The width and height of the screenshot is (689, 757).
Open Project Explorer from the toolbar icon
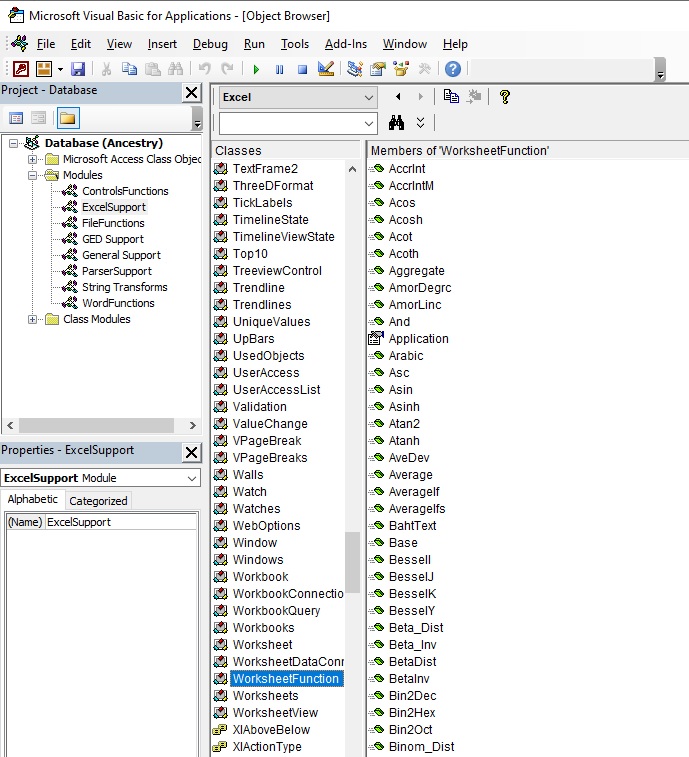click(355, 69)
